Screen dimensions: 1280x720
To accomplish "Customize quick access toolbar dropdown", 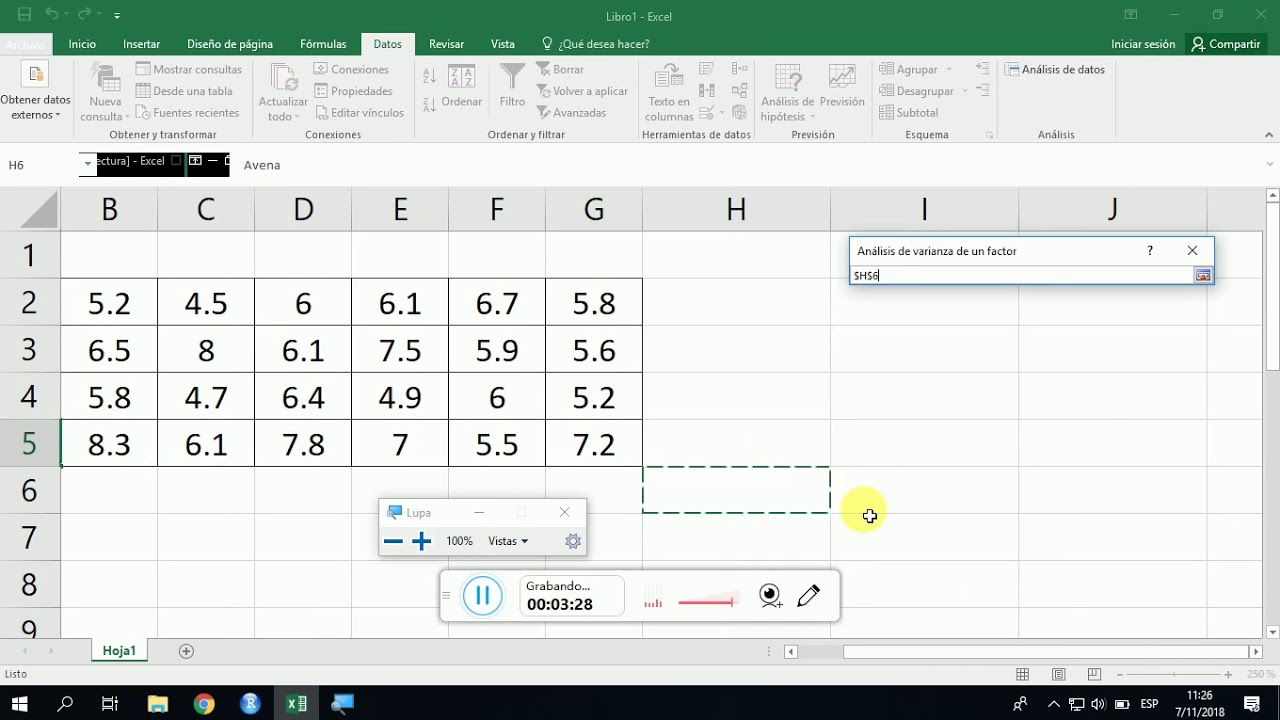I will 117,16.
